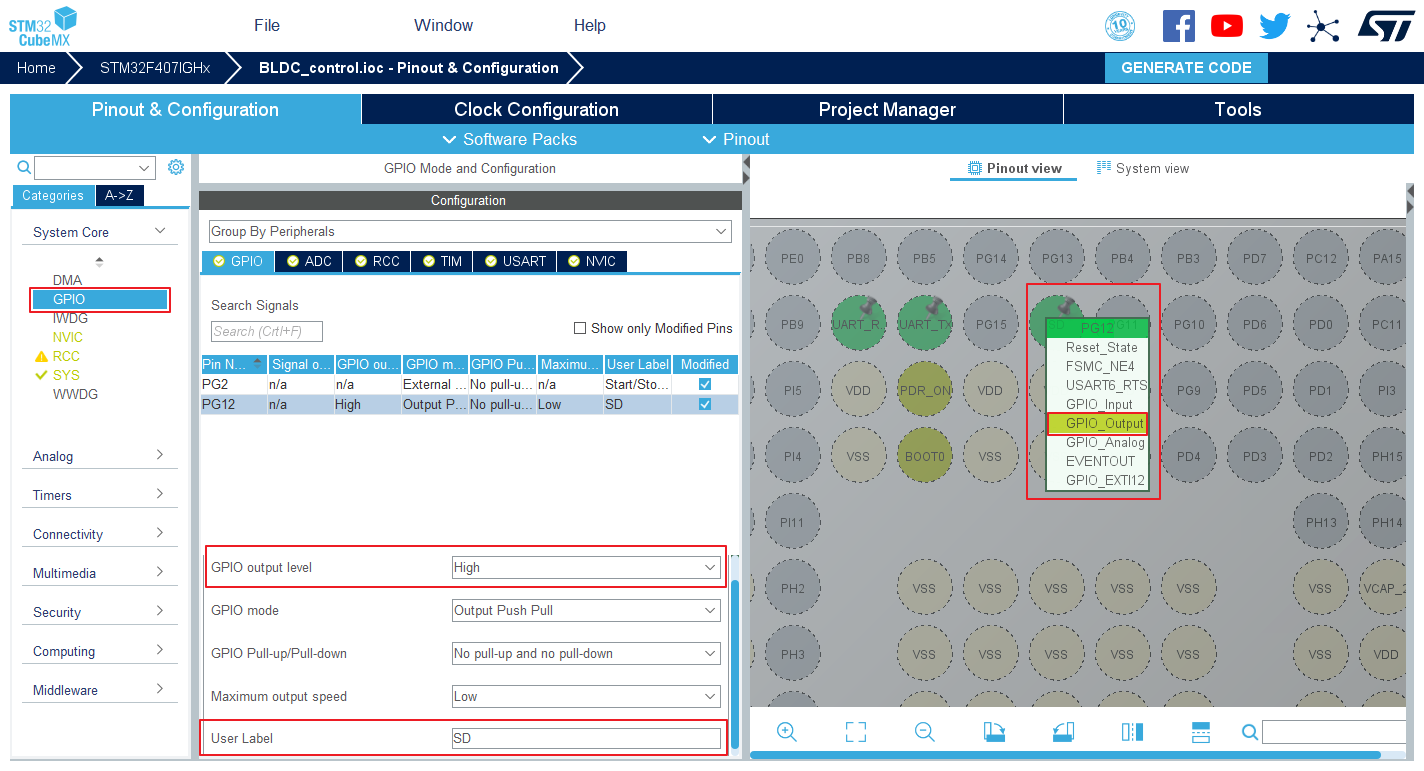Viewport: 1424px width, 771px height.
Task: Click the GENERATE CODE button
Action: click(1186, 68)
